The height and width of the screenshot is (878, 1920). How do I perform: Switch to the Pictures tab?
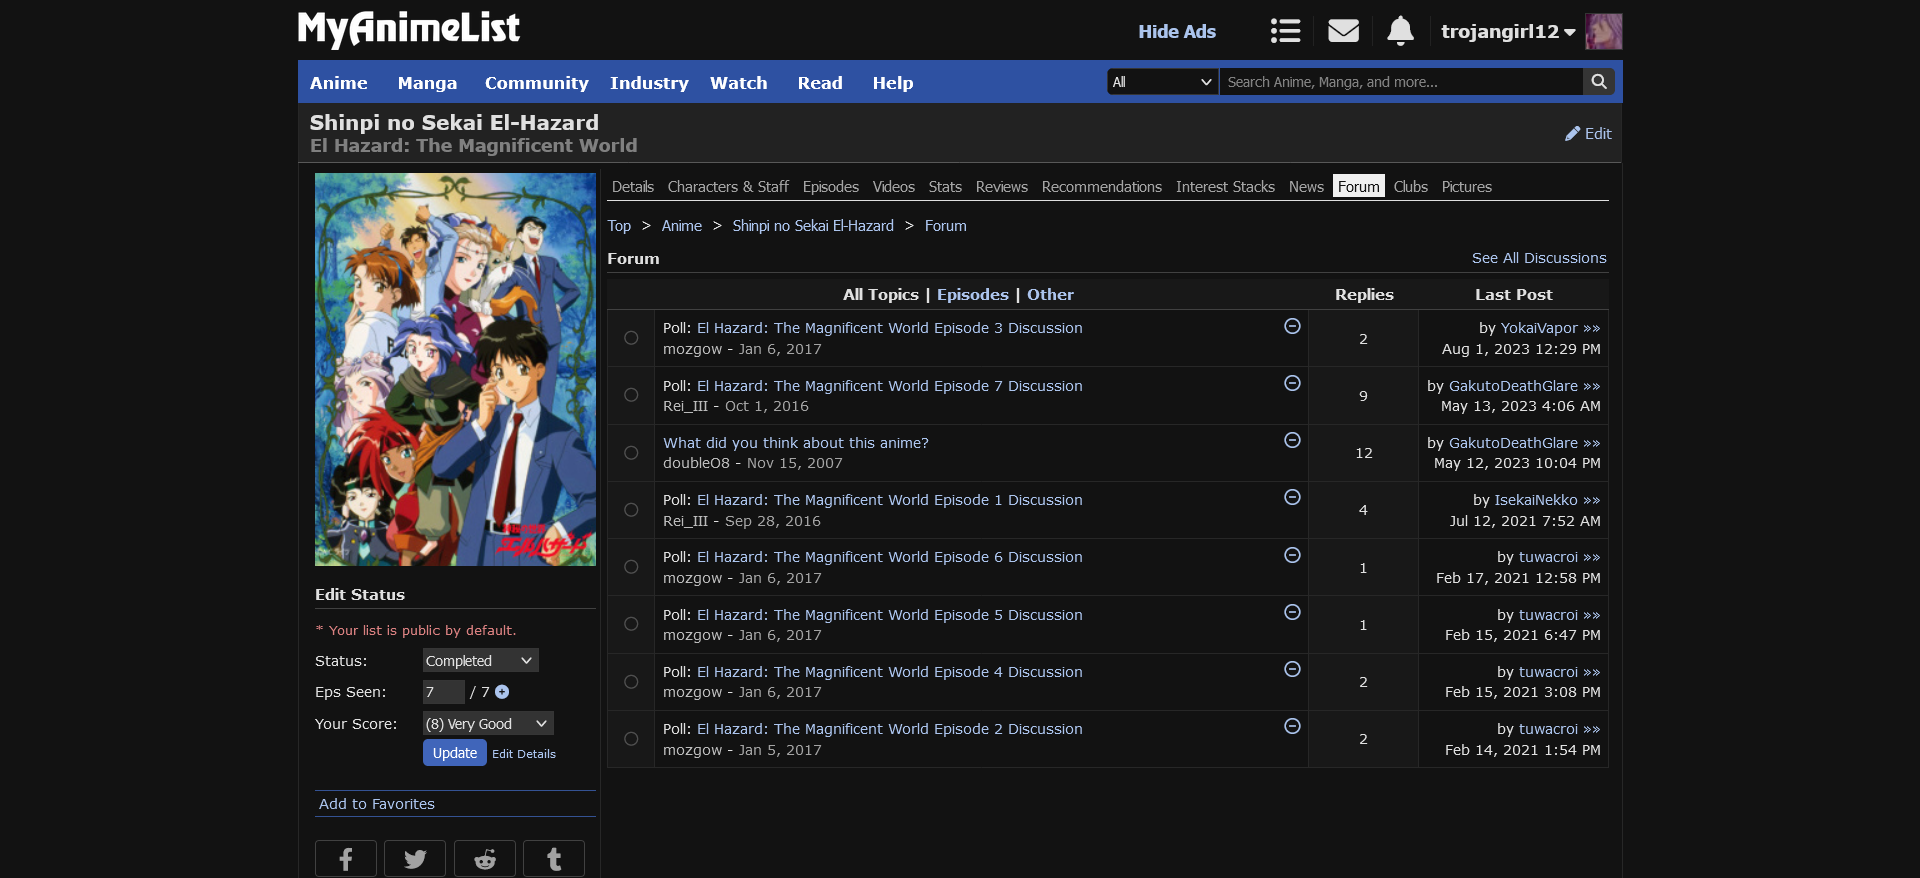(x=1467, y=187)
